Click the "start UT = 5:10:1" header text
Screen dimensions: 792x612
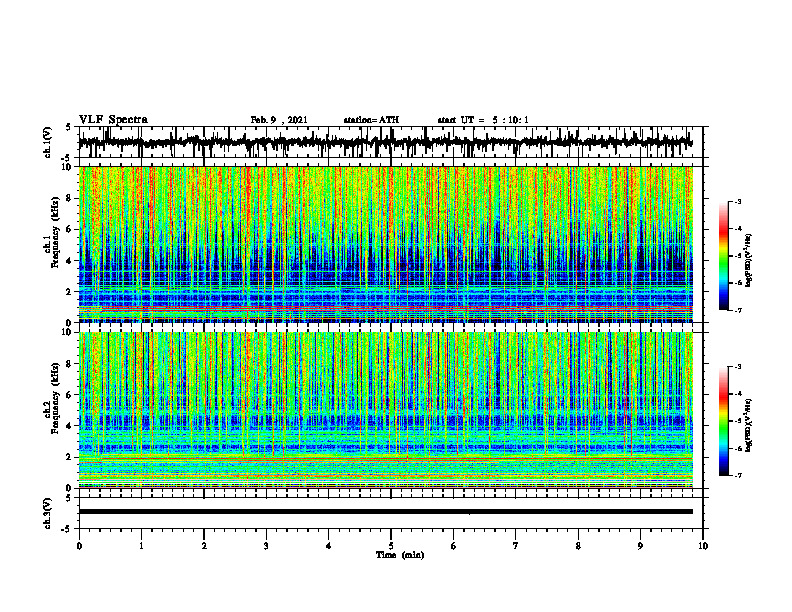tap(483, 120)
